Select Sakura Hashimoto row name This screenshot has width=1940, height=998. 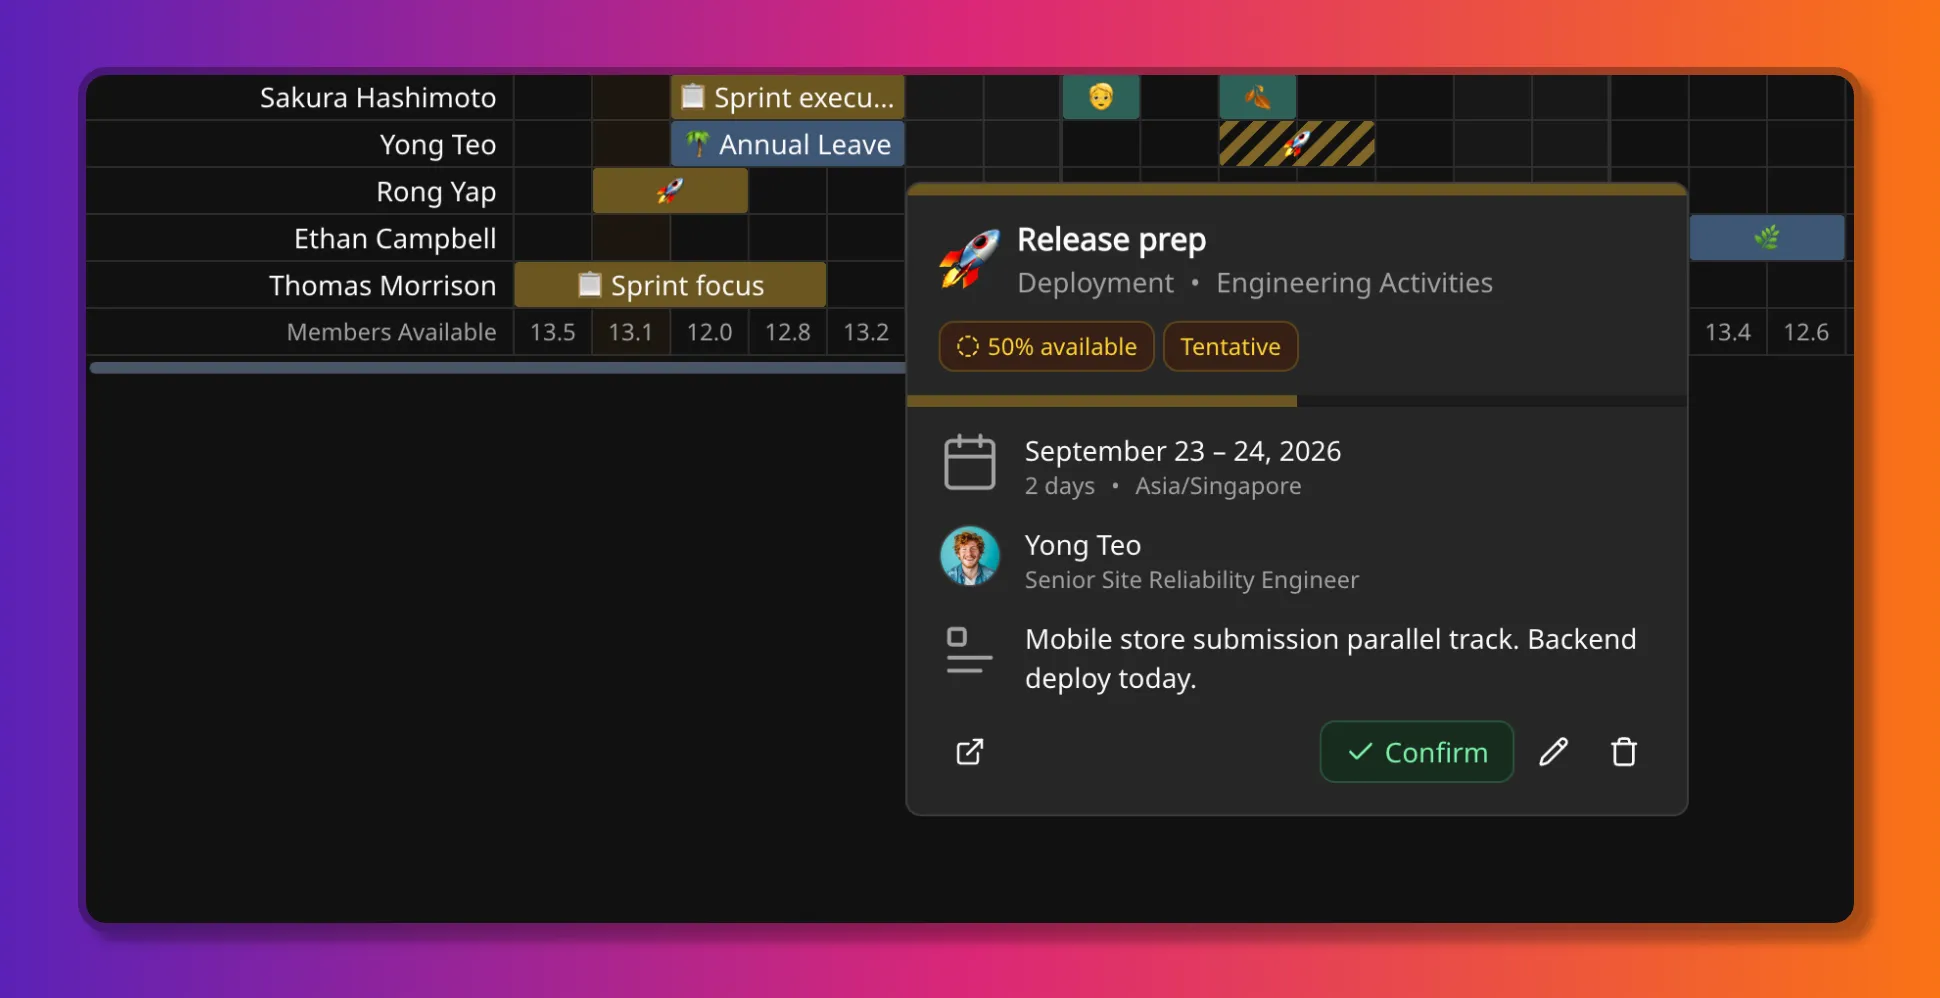[378, 98]
